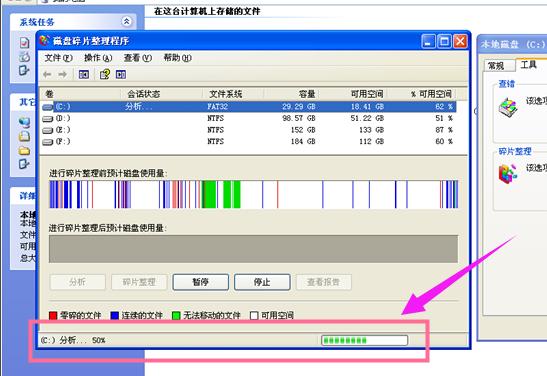The height and width of the screenshot is (376, 547).
Task: Click the 系统任务 sidebar heading
Action: pyautogui.click(x=37, y=22)
